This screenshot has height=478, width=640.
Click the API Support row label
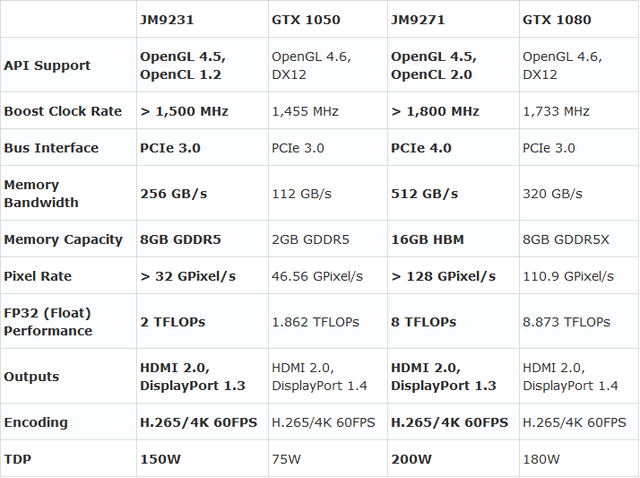47,65
